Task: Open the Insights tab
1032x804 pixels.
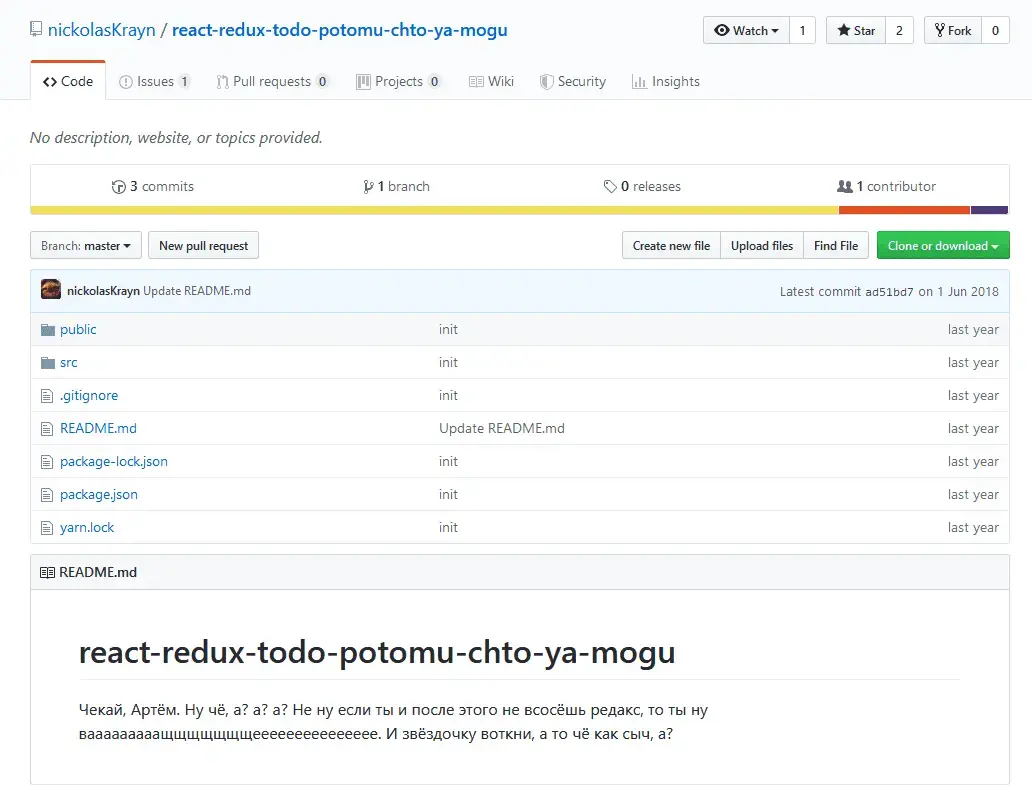Action: point(665,82)
